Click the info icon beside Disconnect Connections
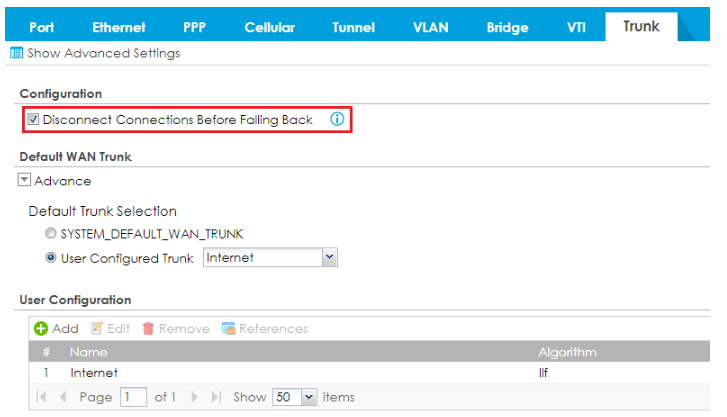This screenshot has height=417, width=727. (x=337, y=120)
